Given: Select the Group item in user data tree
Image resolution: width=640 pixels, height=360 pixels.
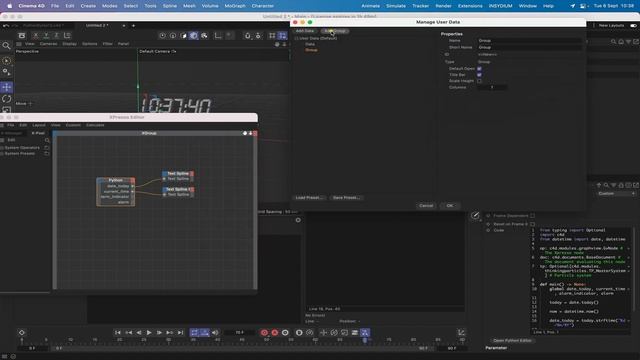Looking at the screenshot, I should (x=311, y=50).
